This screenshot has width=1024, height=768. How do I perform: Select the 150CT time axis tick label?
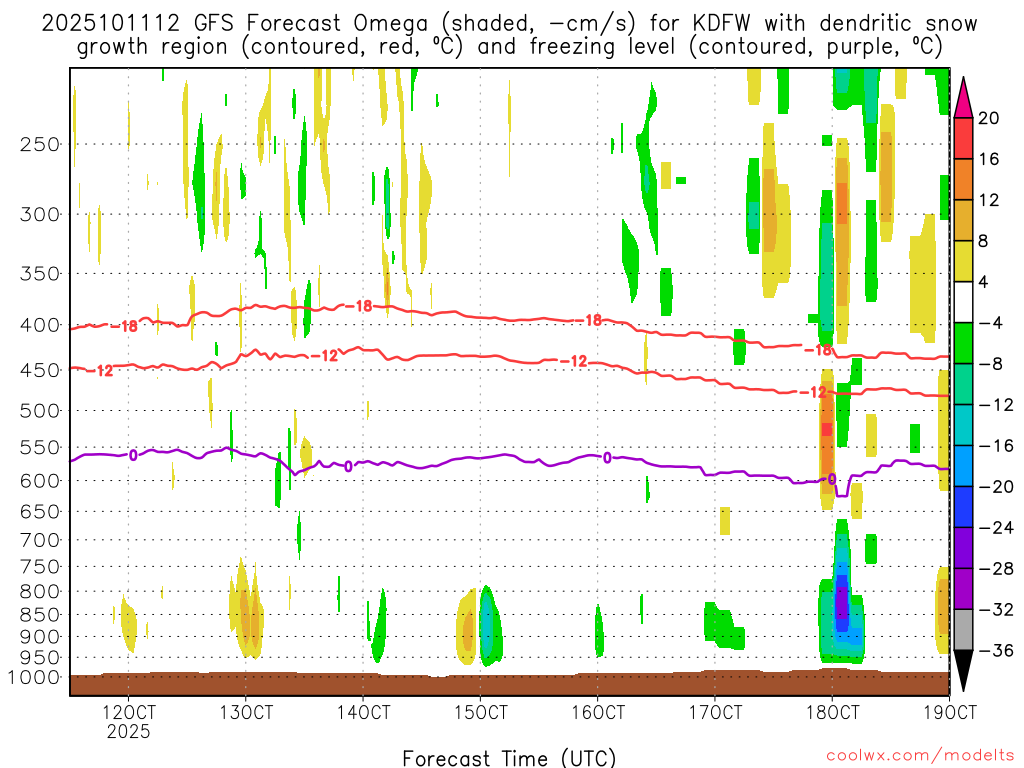[x=480, y=712]
